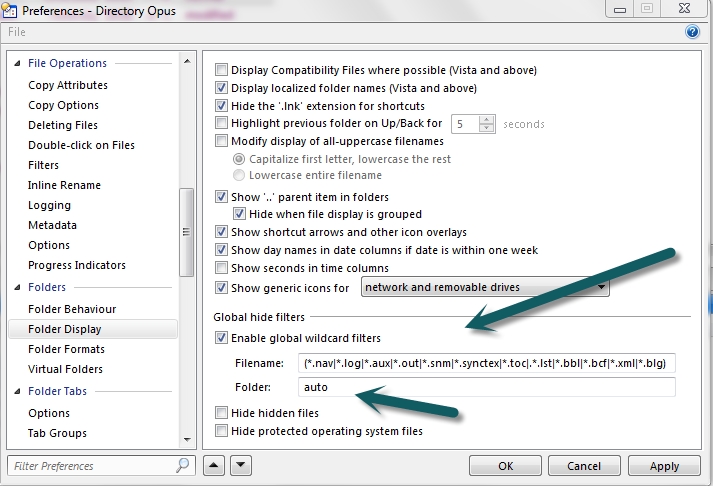The image size is (713, 486).
Task: Open Copy Attributes preferences page
Action: pyautogui.click(x=68, y=85)
